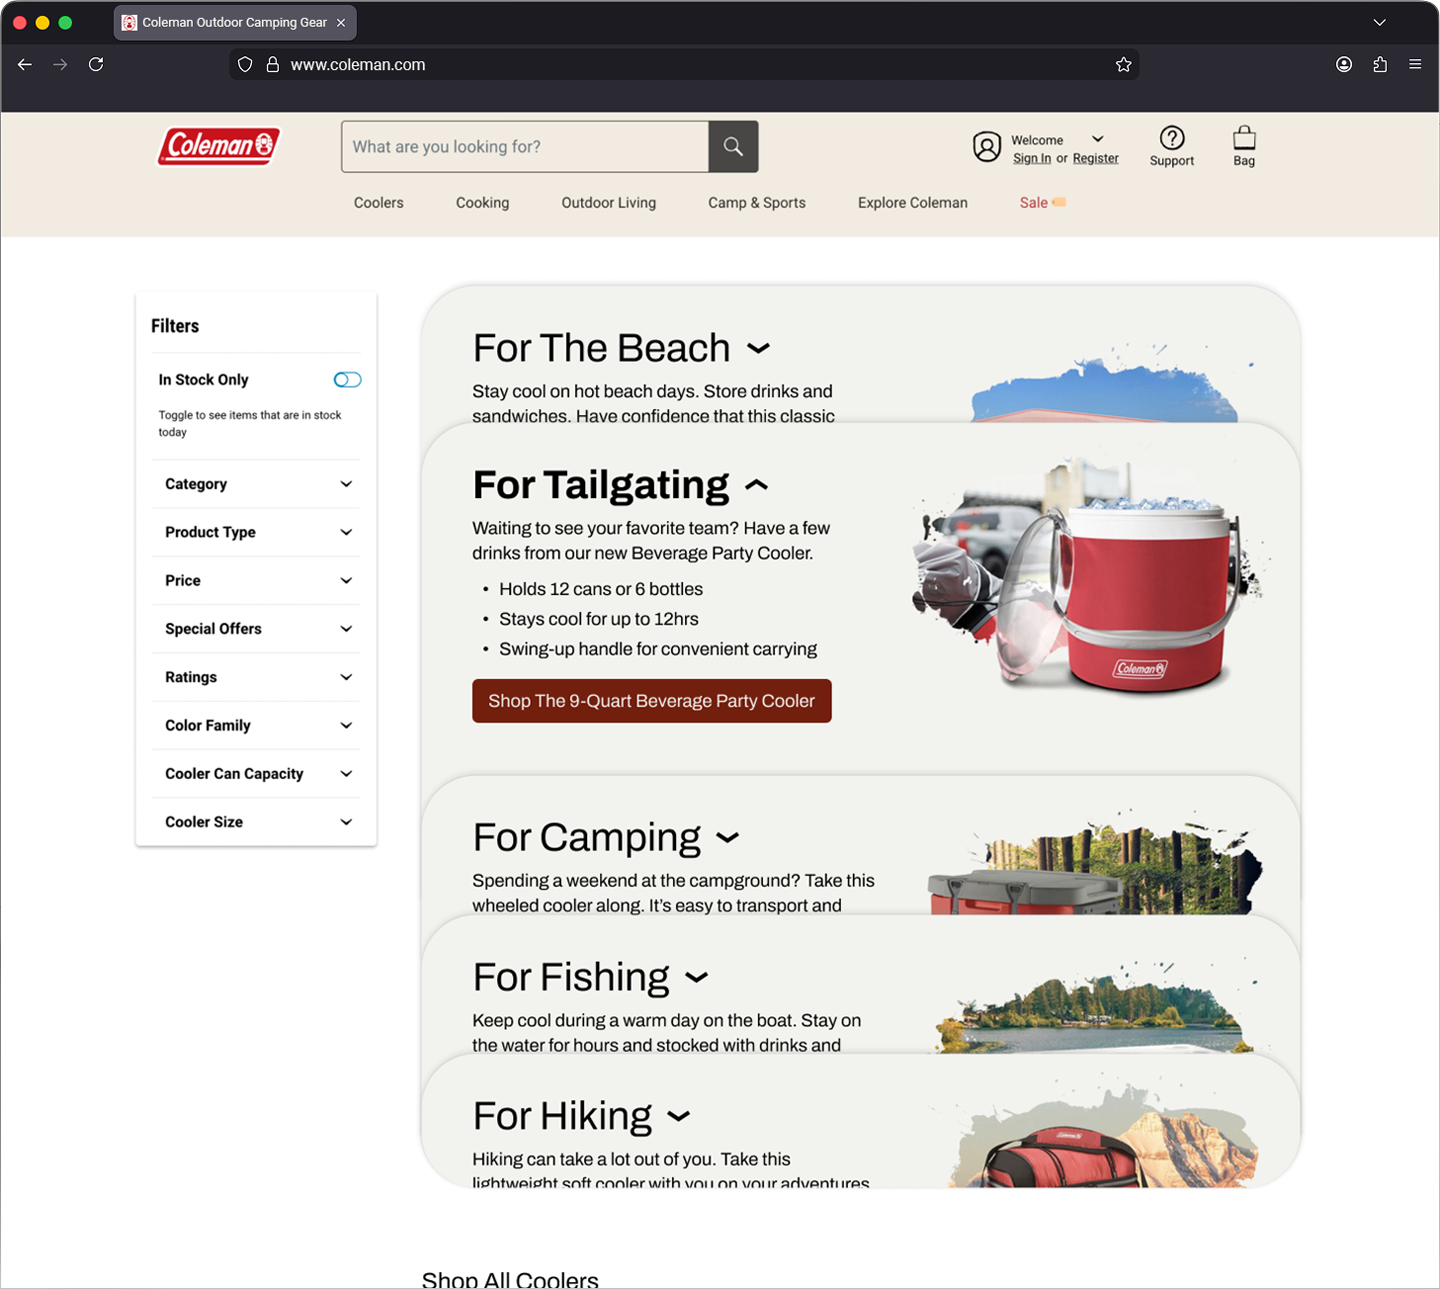Click the account profile icon by Welcome

tap(986, 147)
